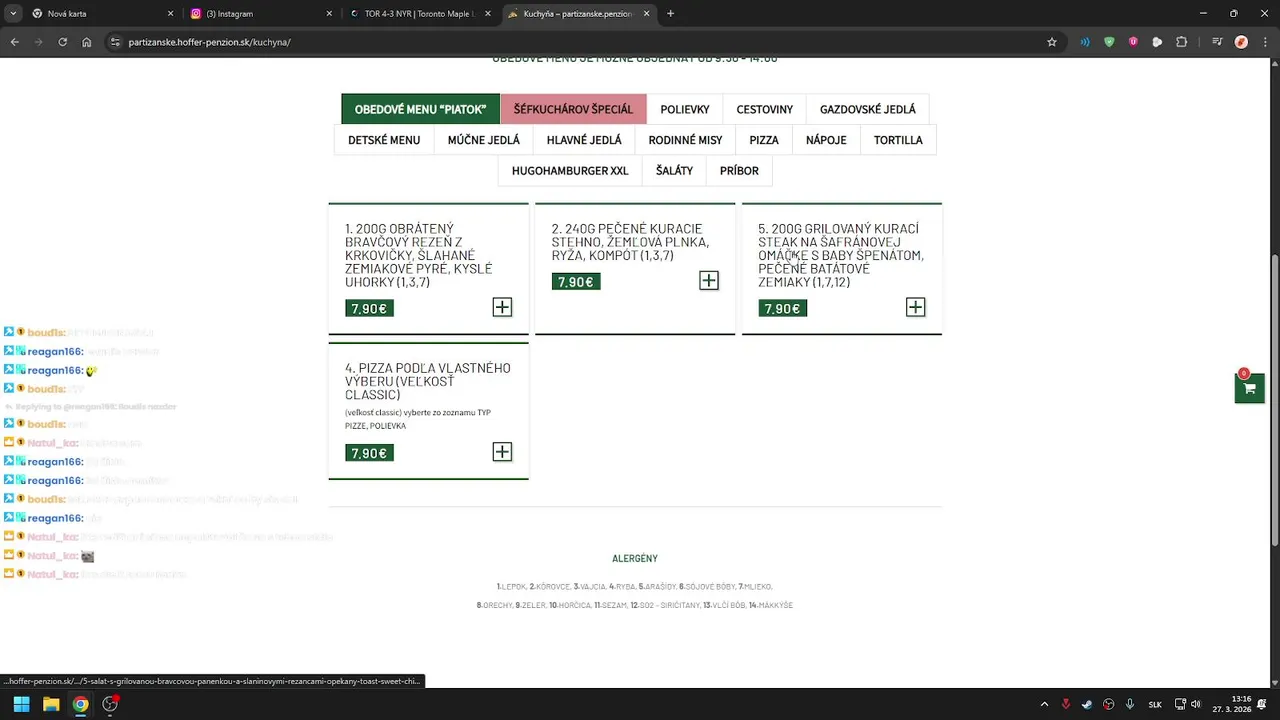The width and height of the screenshot is (1280, 720).
Task: Click the reagan166 emoji chat message
Action: [50, 370]
